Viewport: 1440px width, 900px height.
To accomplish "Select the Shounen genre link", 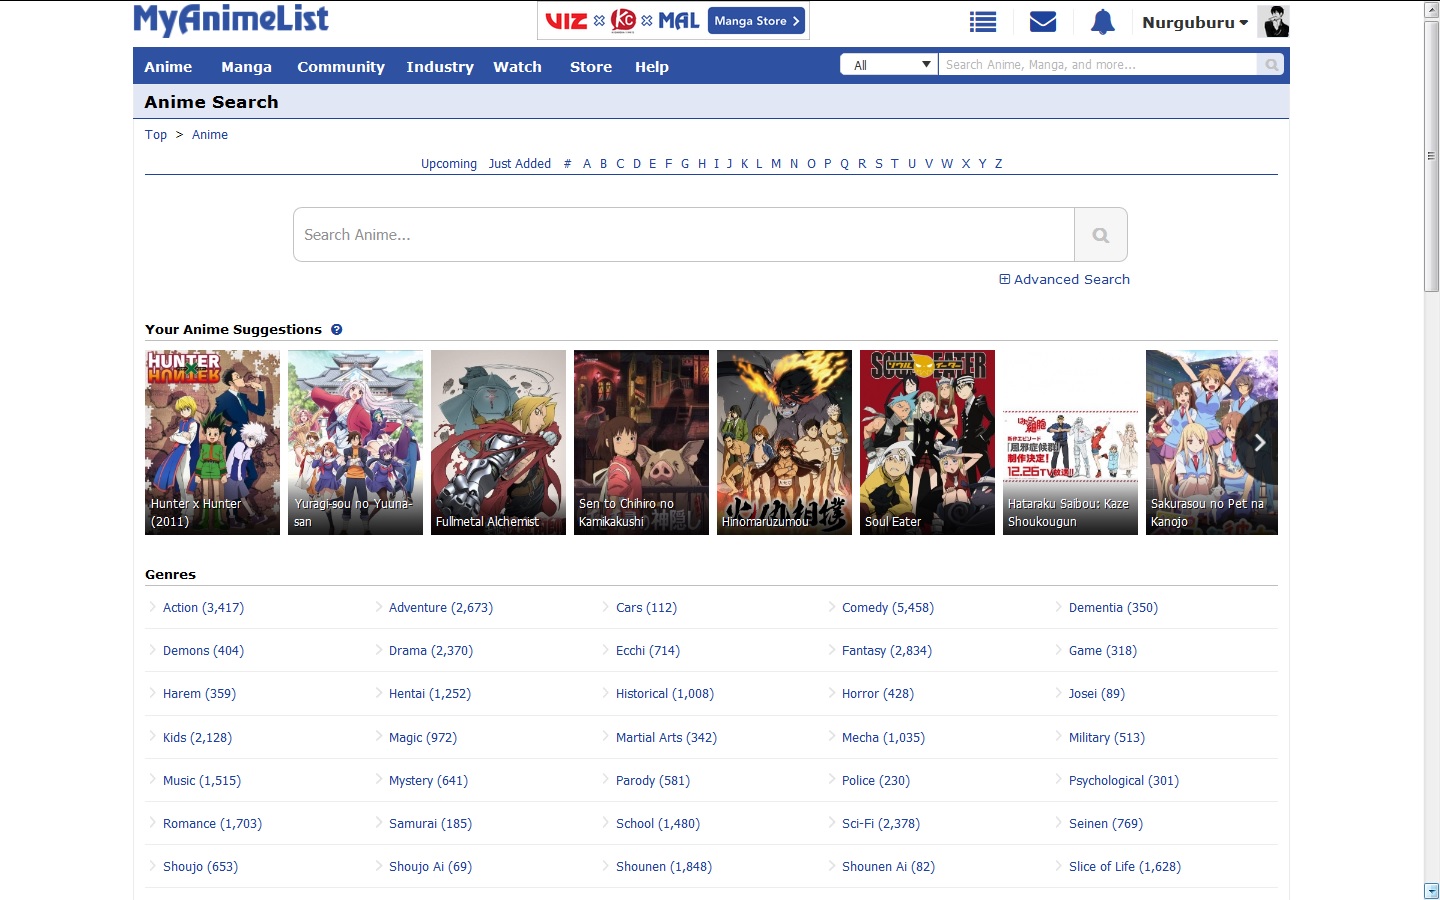I will [664, 867].
